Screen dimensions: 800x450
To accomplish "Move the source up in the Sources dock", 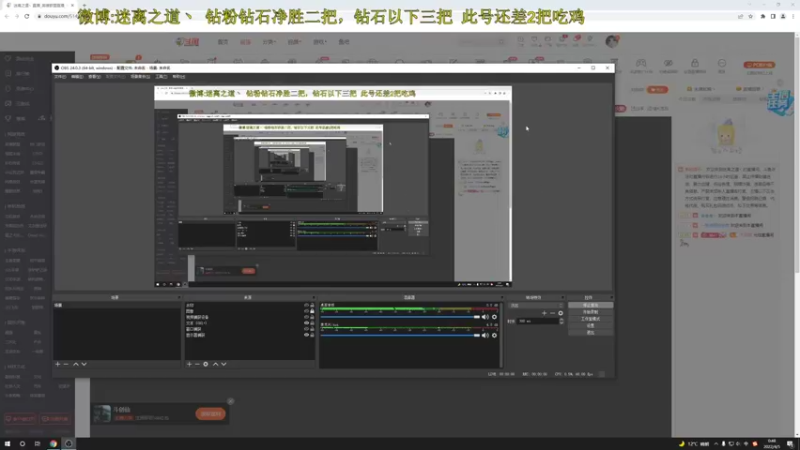I will [x=215, y=364].
